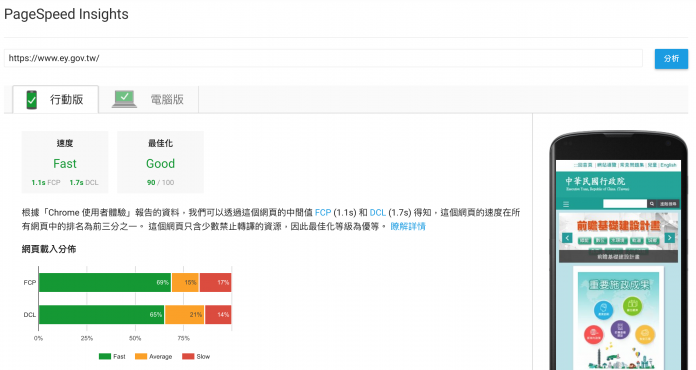Click the DCL axis label of the chart
696x370 pixels.
30,315
